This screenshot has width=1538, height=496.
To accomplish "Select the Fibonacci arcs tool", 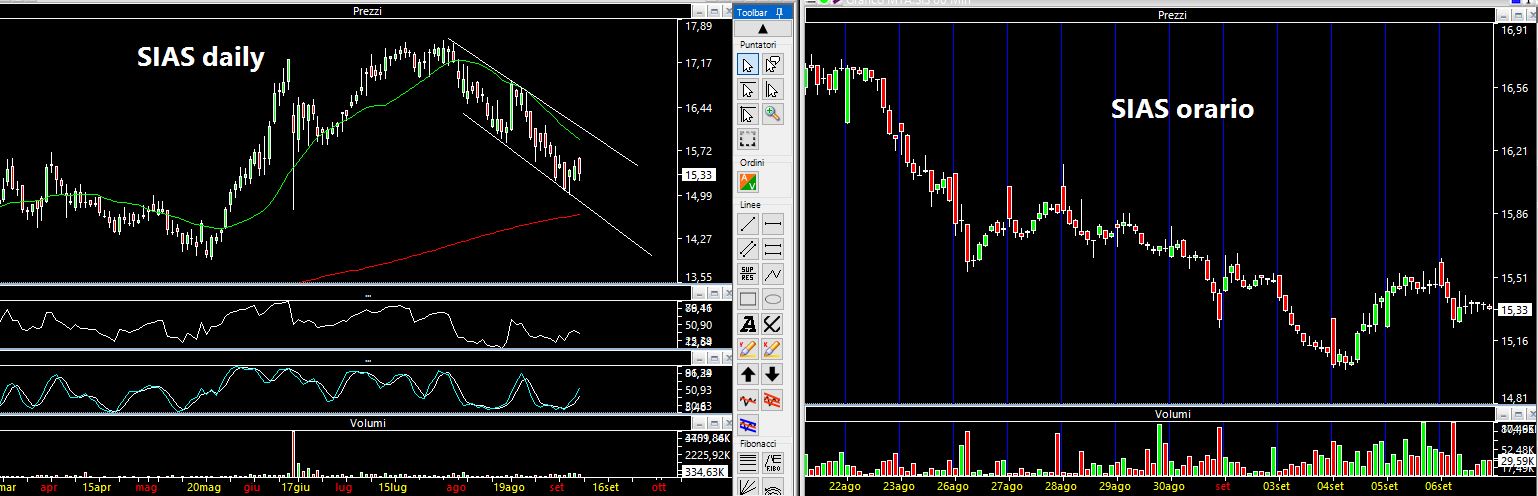I will pos(772,487).
